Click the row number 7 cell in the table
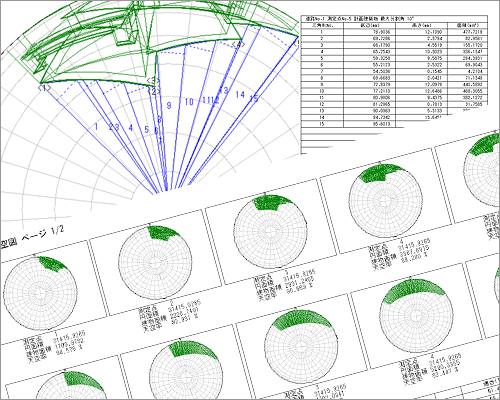Screen dimensions: 500x400 [x=322, y=71]
